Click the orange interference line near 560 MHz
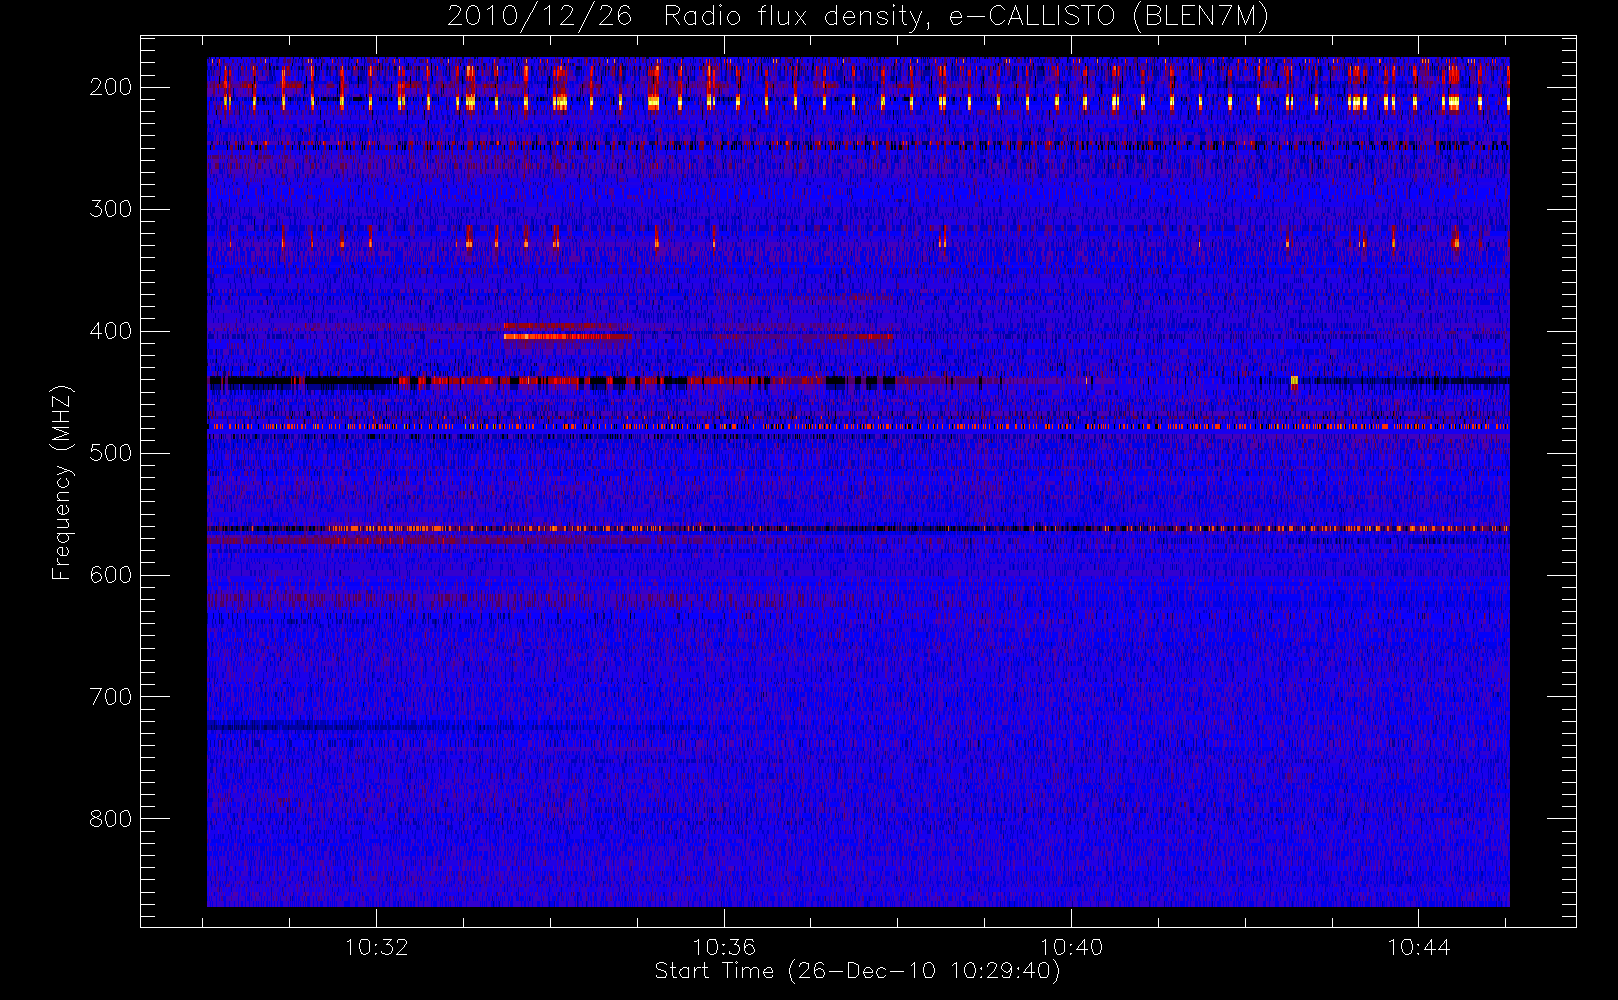The height and width of the screenshot is (1000, 1618). point(858,528)
